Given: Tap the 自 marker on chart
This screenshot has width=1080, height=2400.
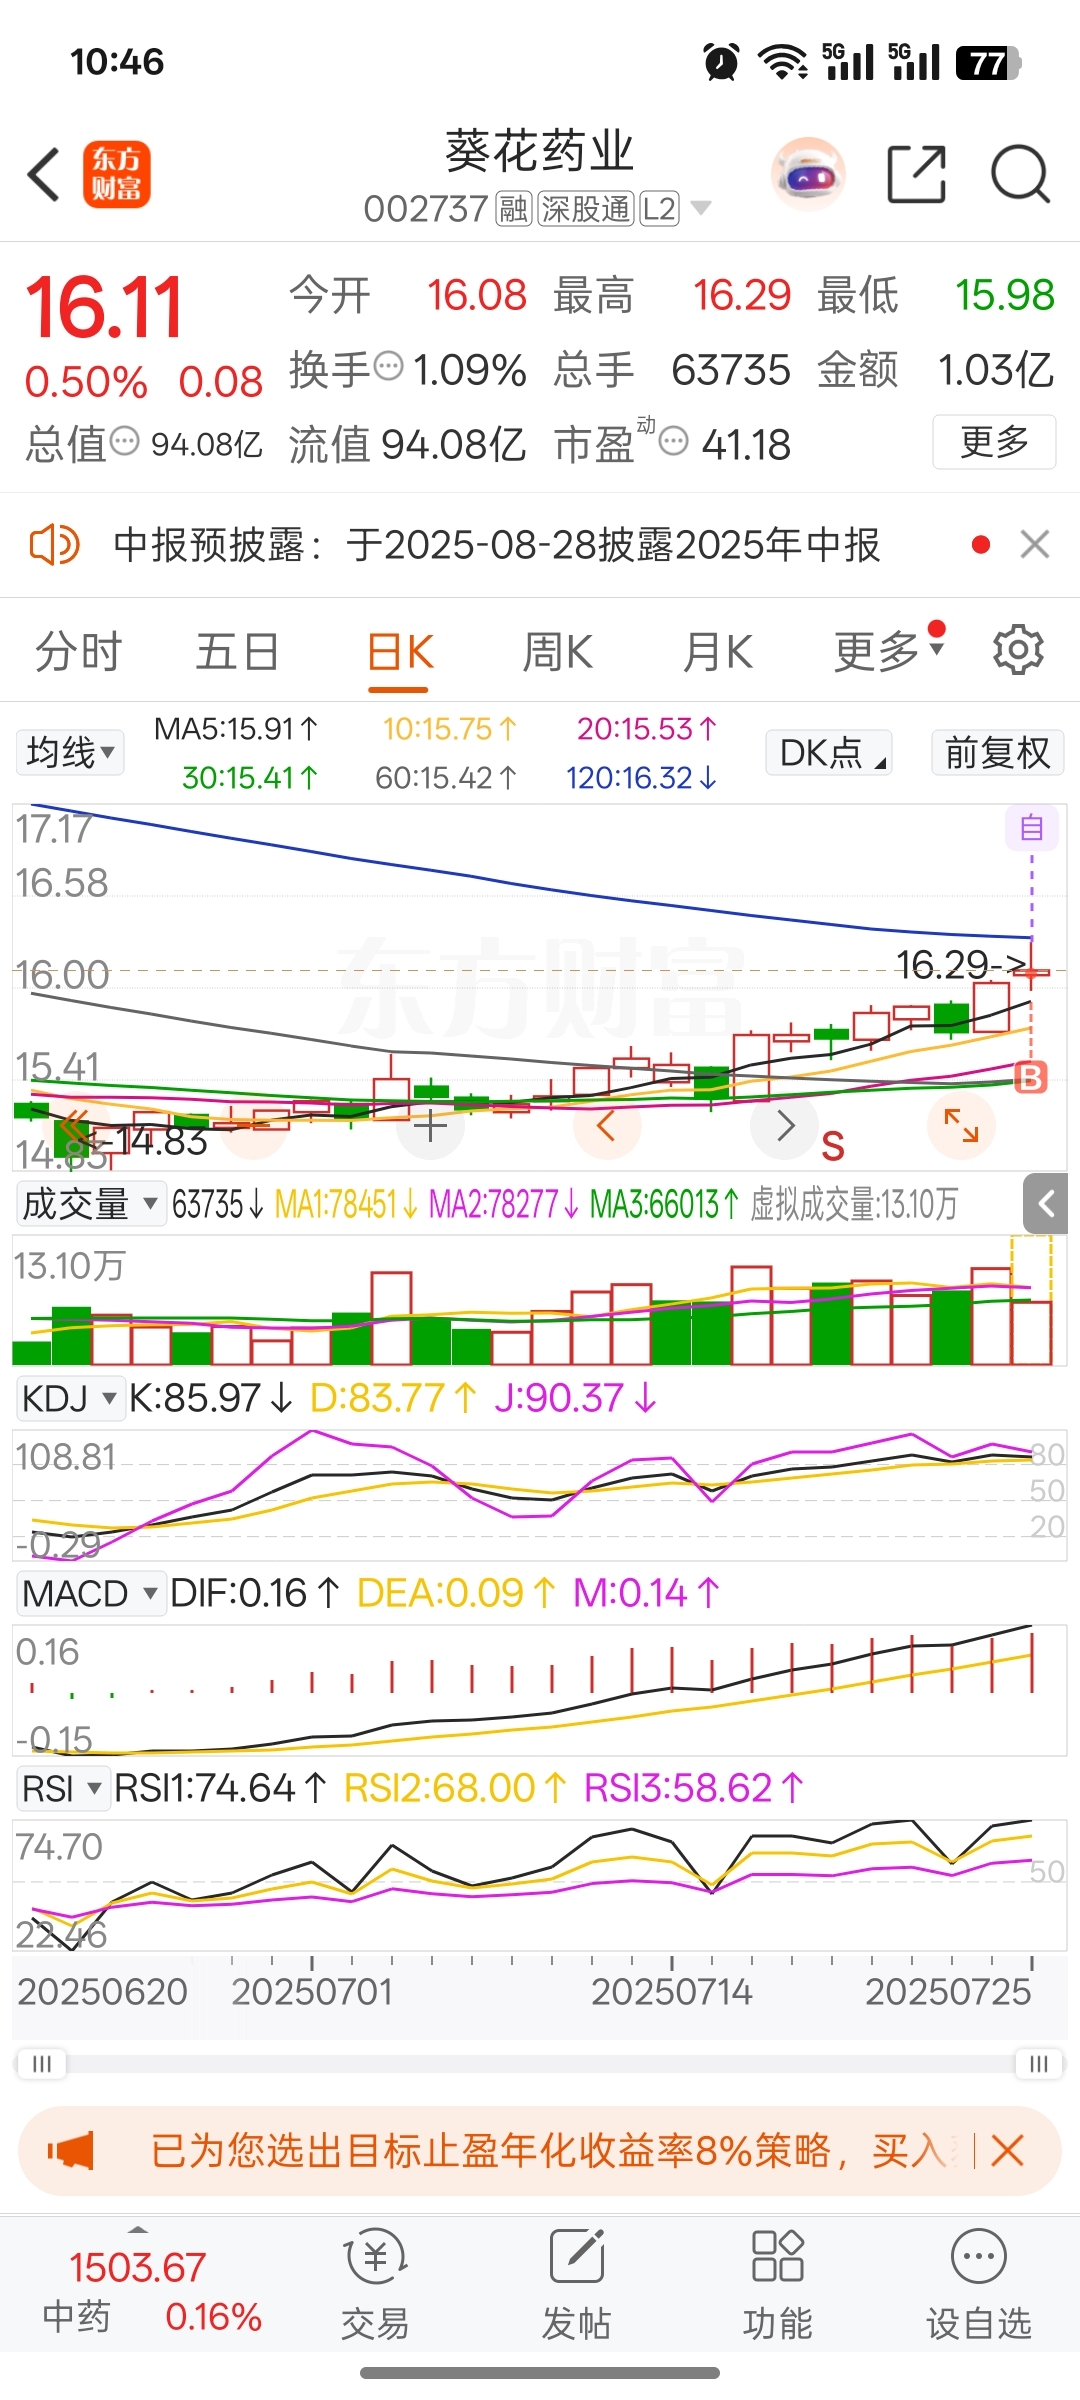Looking at the screenshot, I should (1032, 828).
